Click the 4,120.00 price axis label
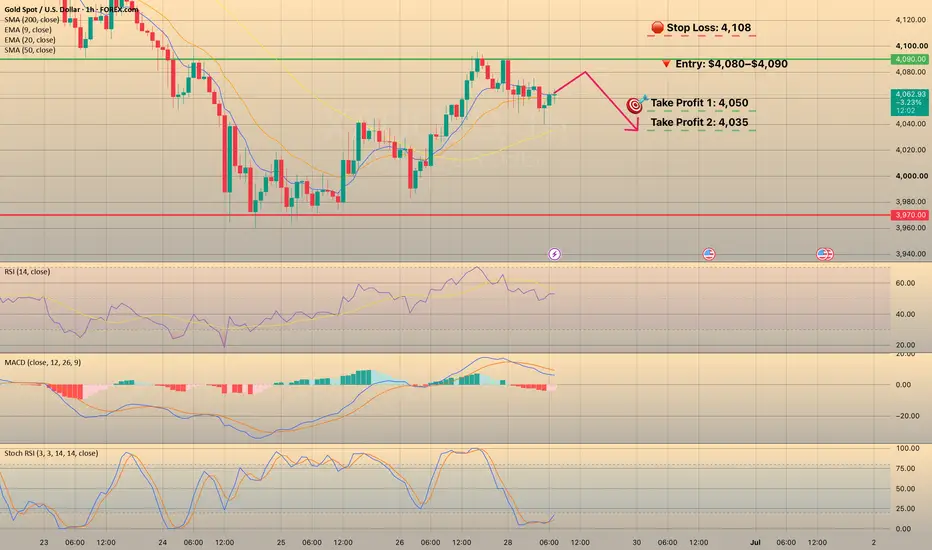 point(911,20)
